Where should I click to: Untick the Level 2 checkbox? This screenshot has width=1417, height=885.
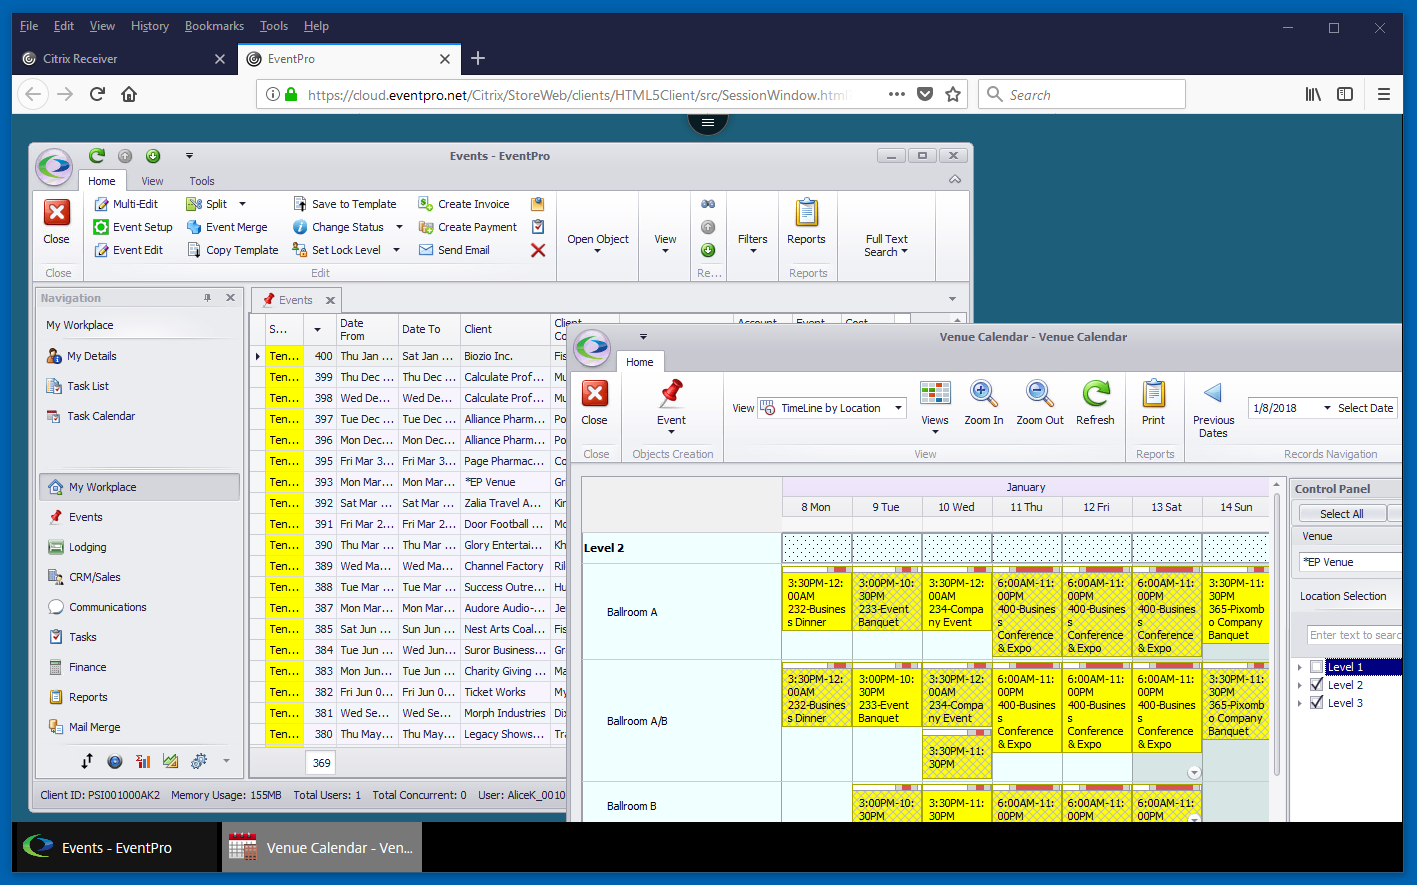[1317, 685]
